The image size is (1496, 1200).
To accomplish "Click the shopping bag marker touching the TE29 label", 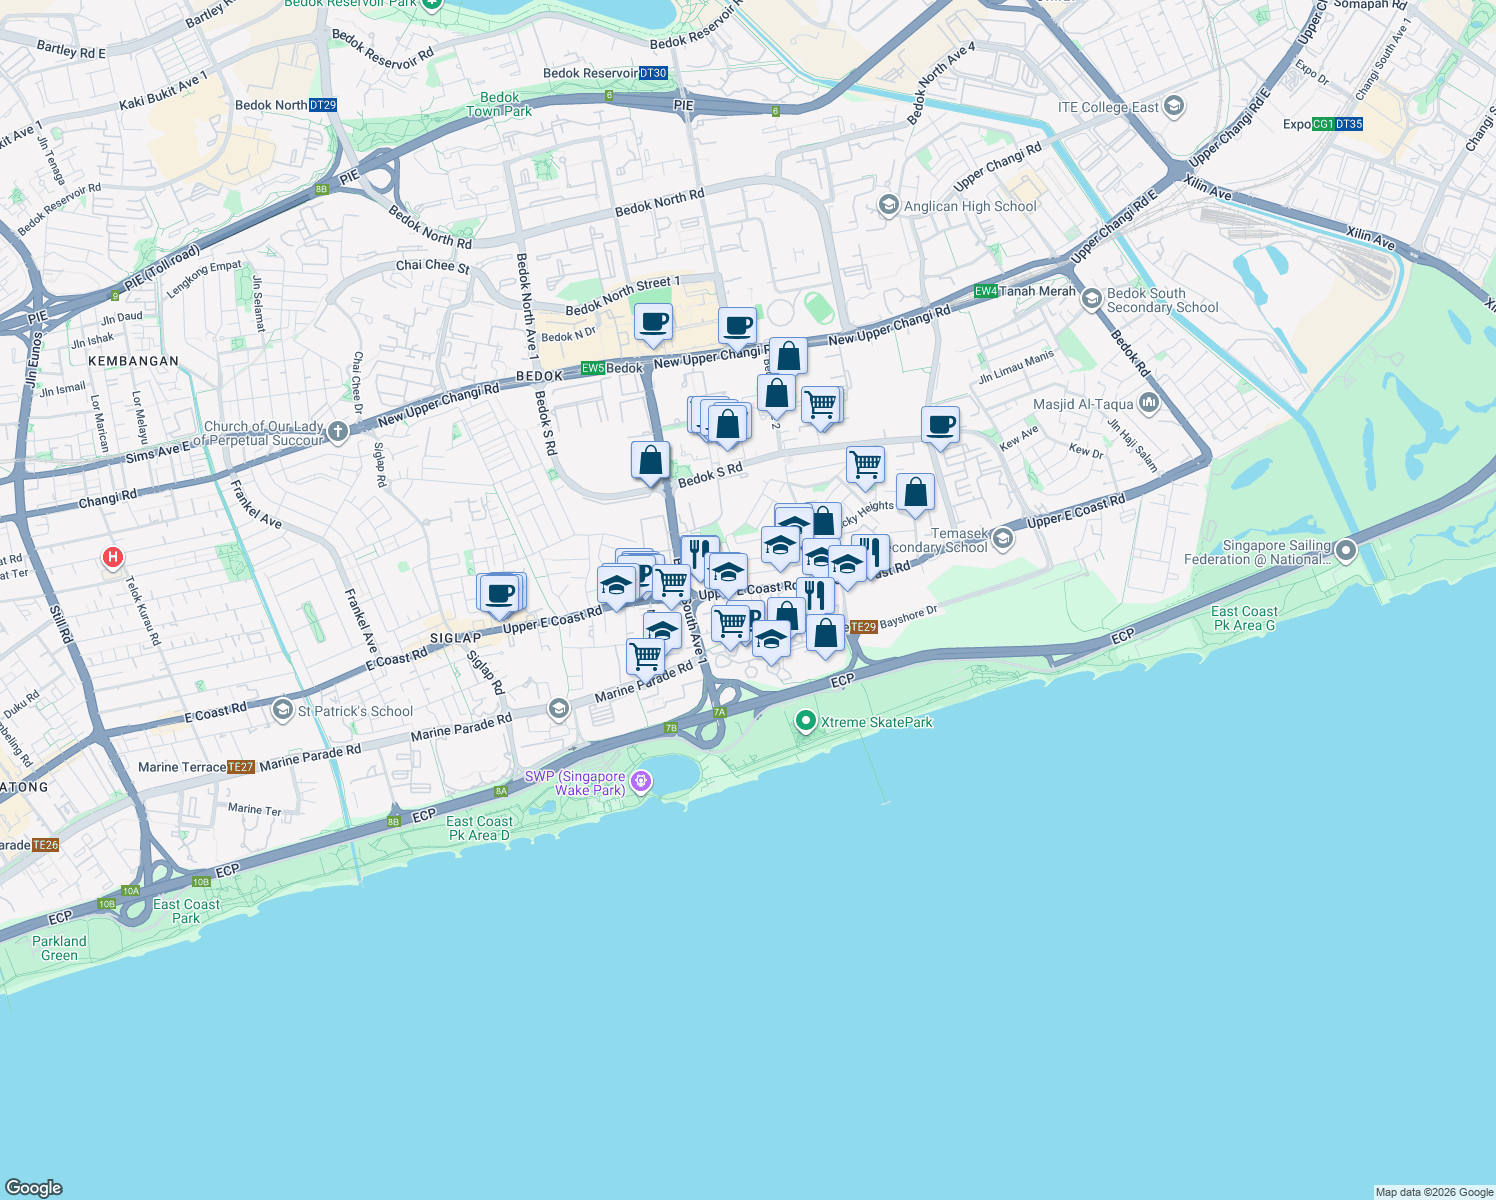I will (x=825, y=635).
